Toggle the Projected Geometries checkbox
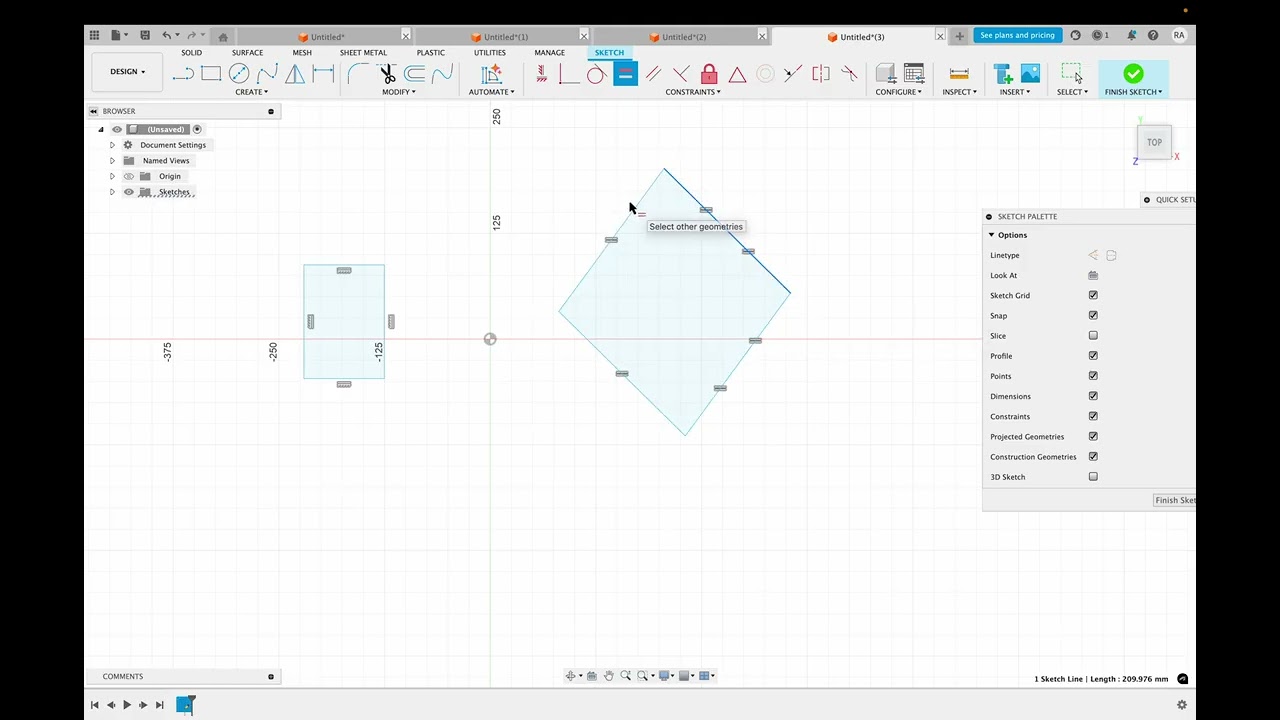Image resolution: width=1280 pixels, height=720 pixels. click(1093, 436)
